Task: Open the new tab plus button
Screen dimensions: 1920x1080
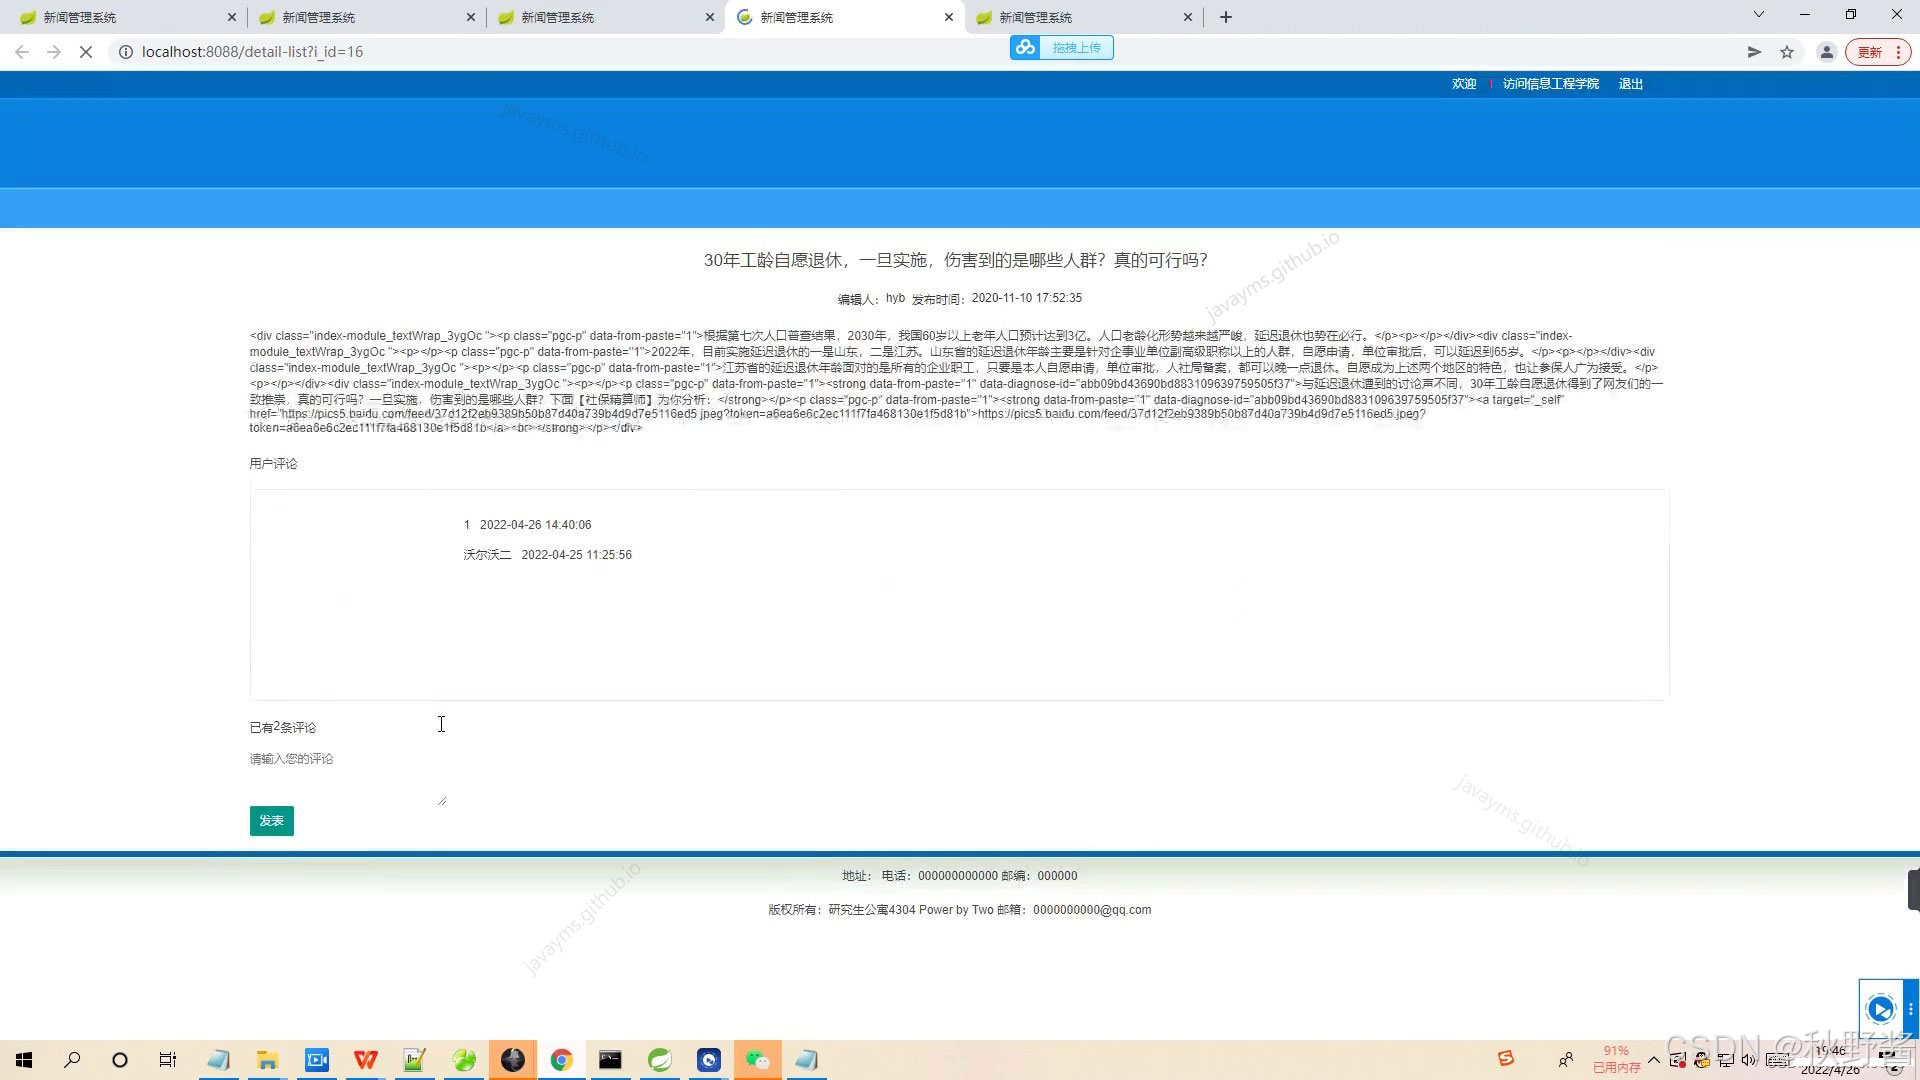Action: tap(1226, 17)
